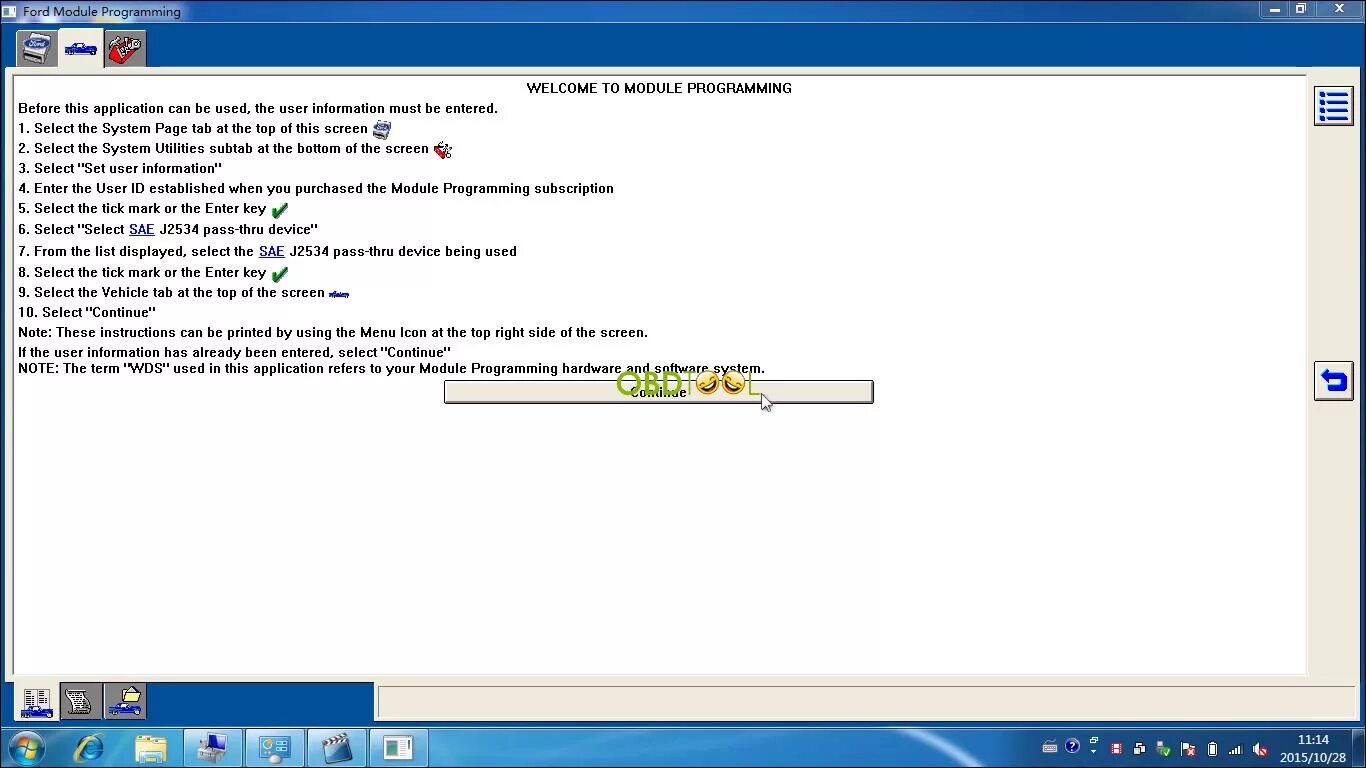Click the muted volume speaker icon
Viewport: 1366px width, 768px height.
coord(1260,749)
